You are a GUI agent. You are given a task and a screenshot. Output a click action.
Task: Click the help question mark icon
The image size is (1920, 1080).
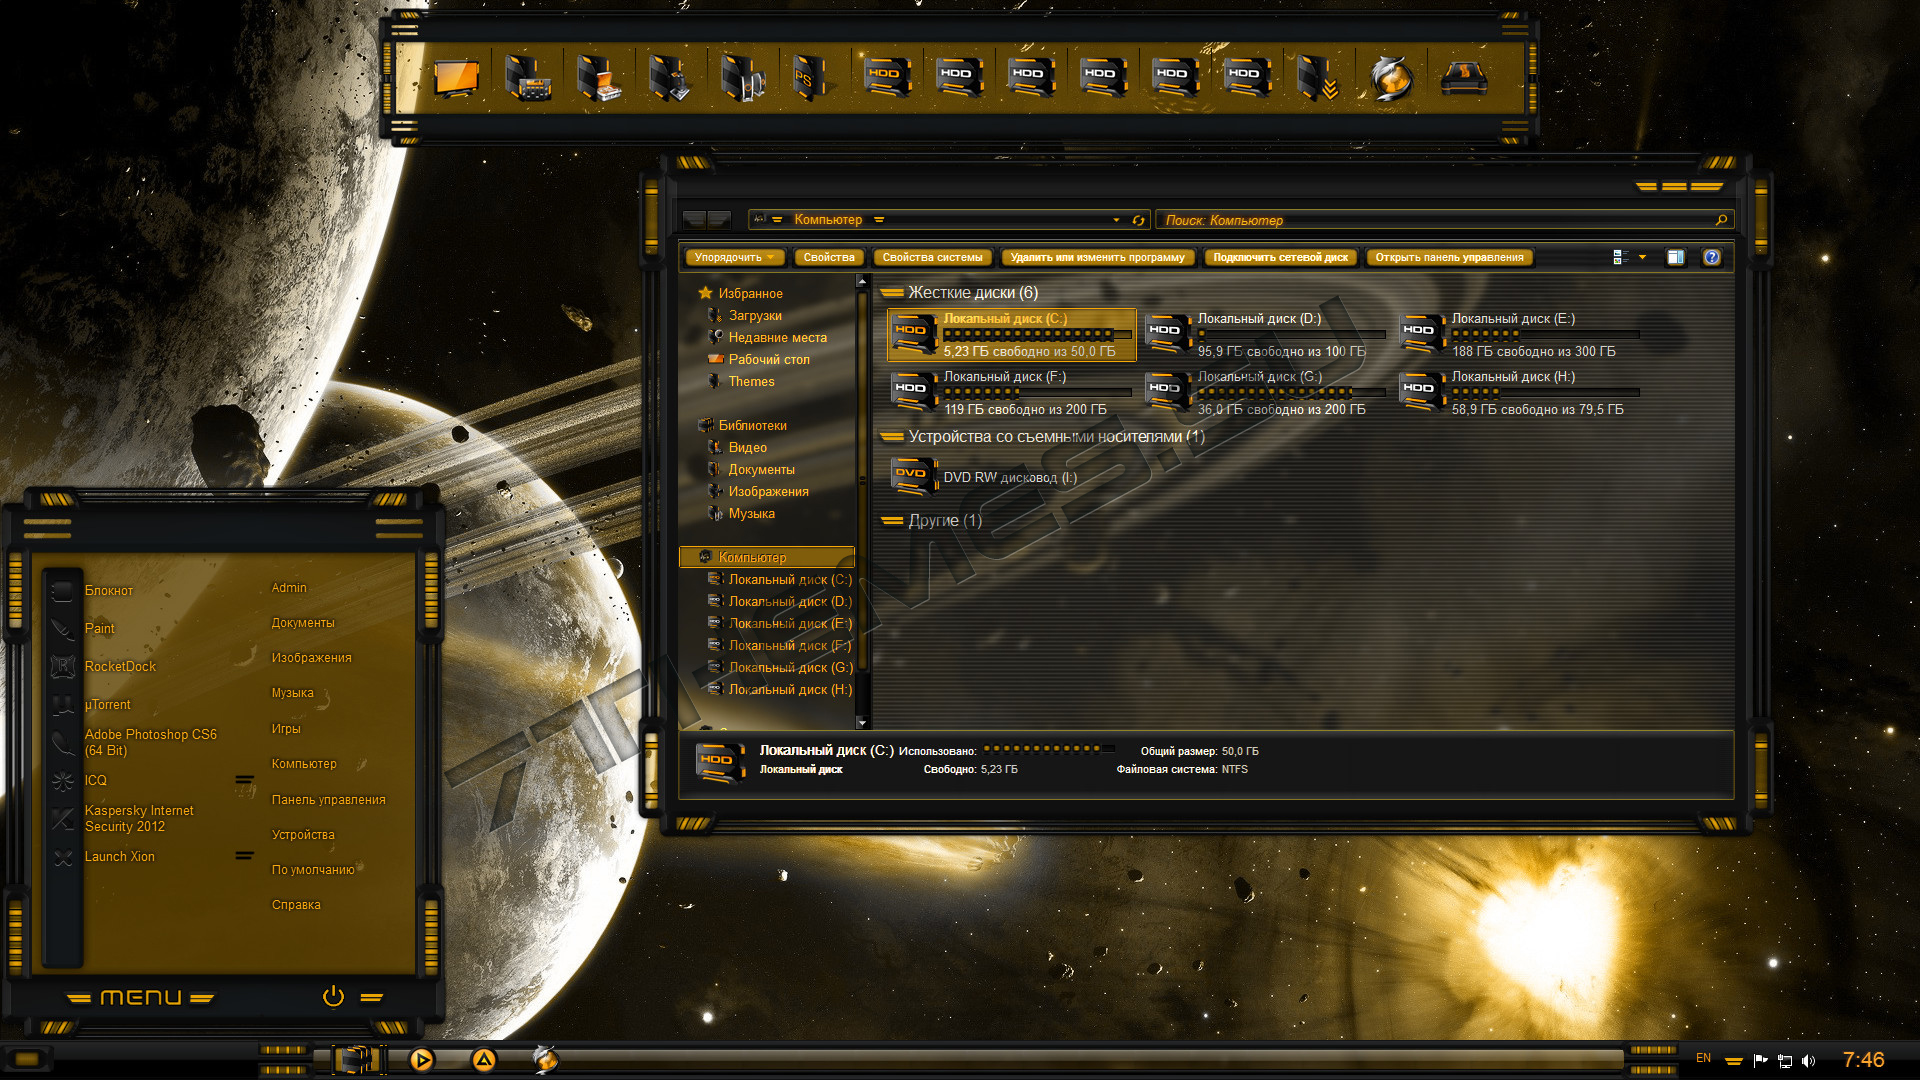tap(1711, 258)
